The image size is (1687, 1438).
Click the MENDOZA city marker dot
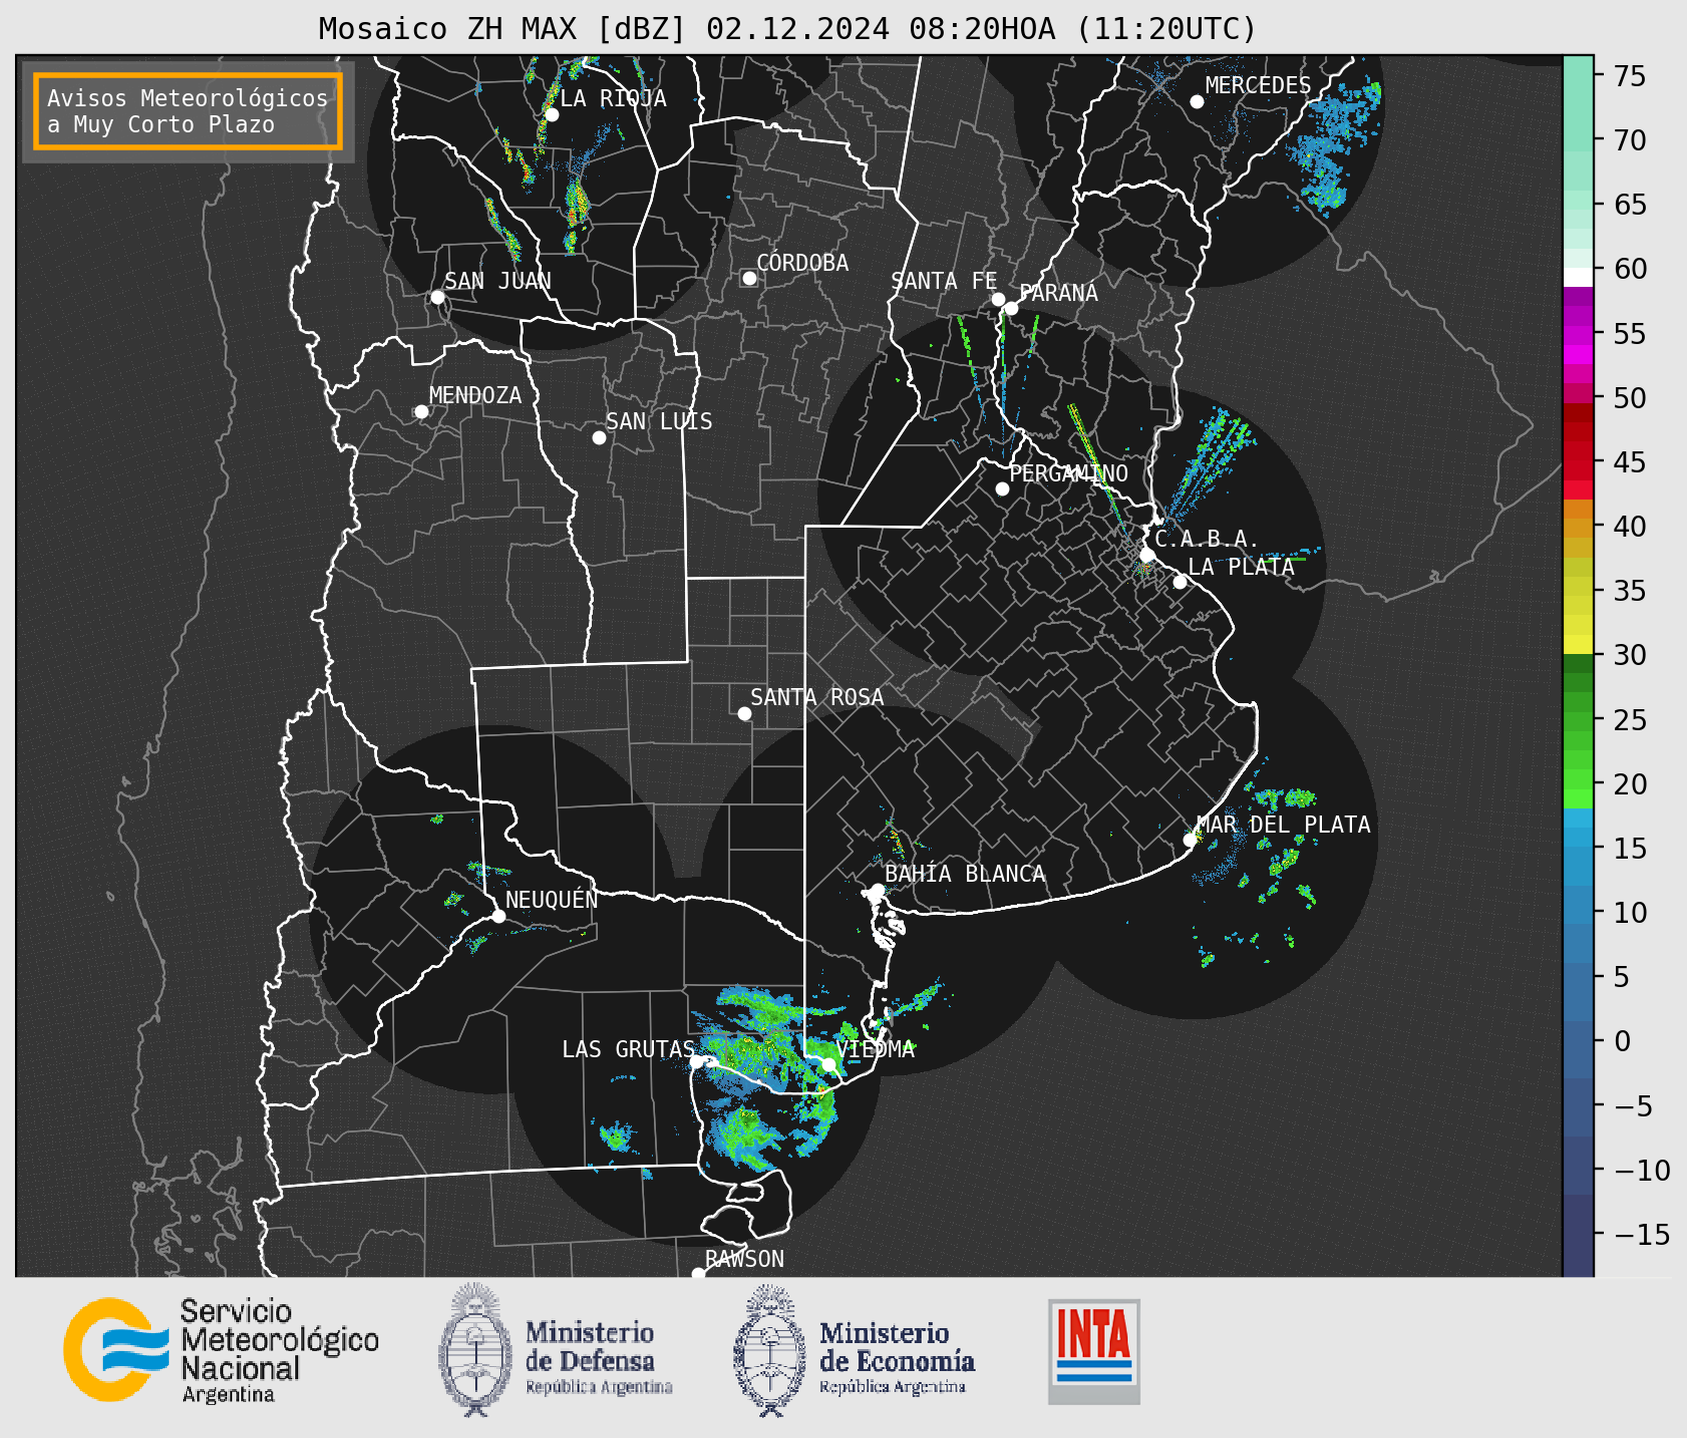tap(422, 412)
